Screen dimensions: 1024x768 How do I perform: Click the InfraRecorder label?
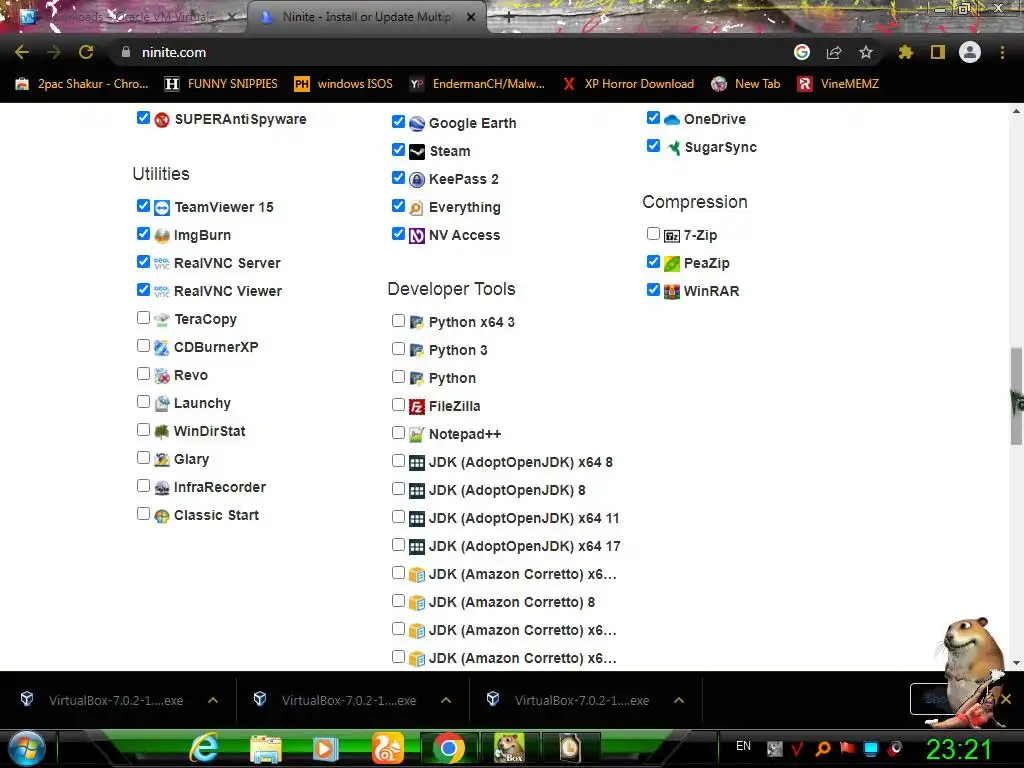pos(219,487)
